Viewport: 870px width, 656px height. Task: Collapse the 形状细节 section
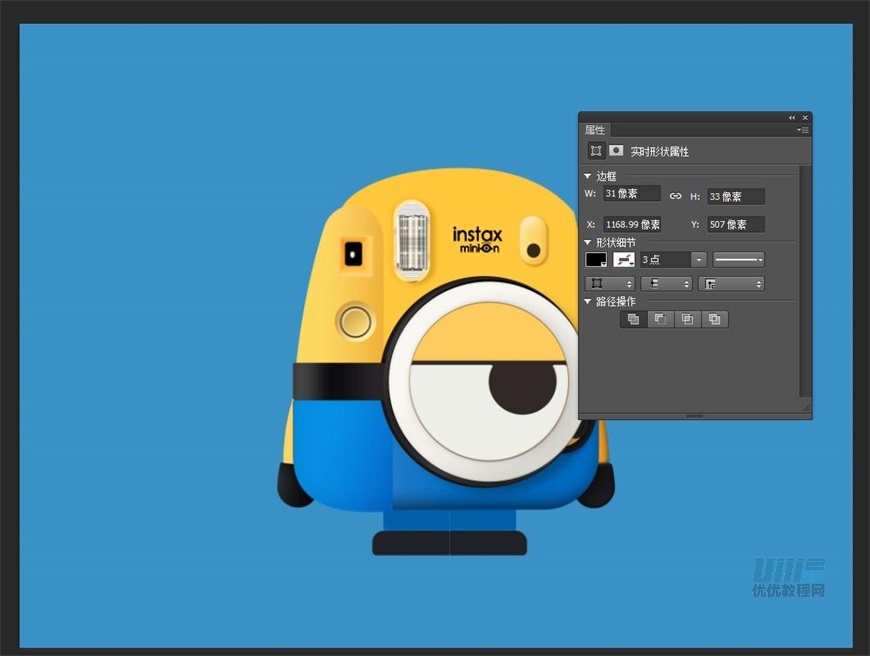point(588,243)
